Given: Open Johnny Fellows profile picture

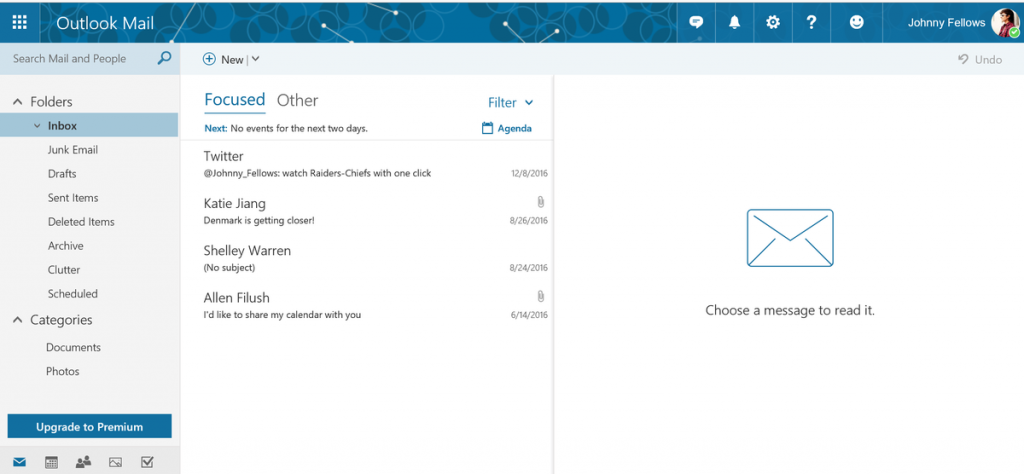Looking at the screenshot, I should click(1005, 23).
